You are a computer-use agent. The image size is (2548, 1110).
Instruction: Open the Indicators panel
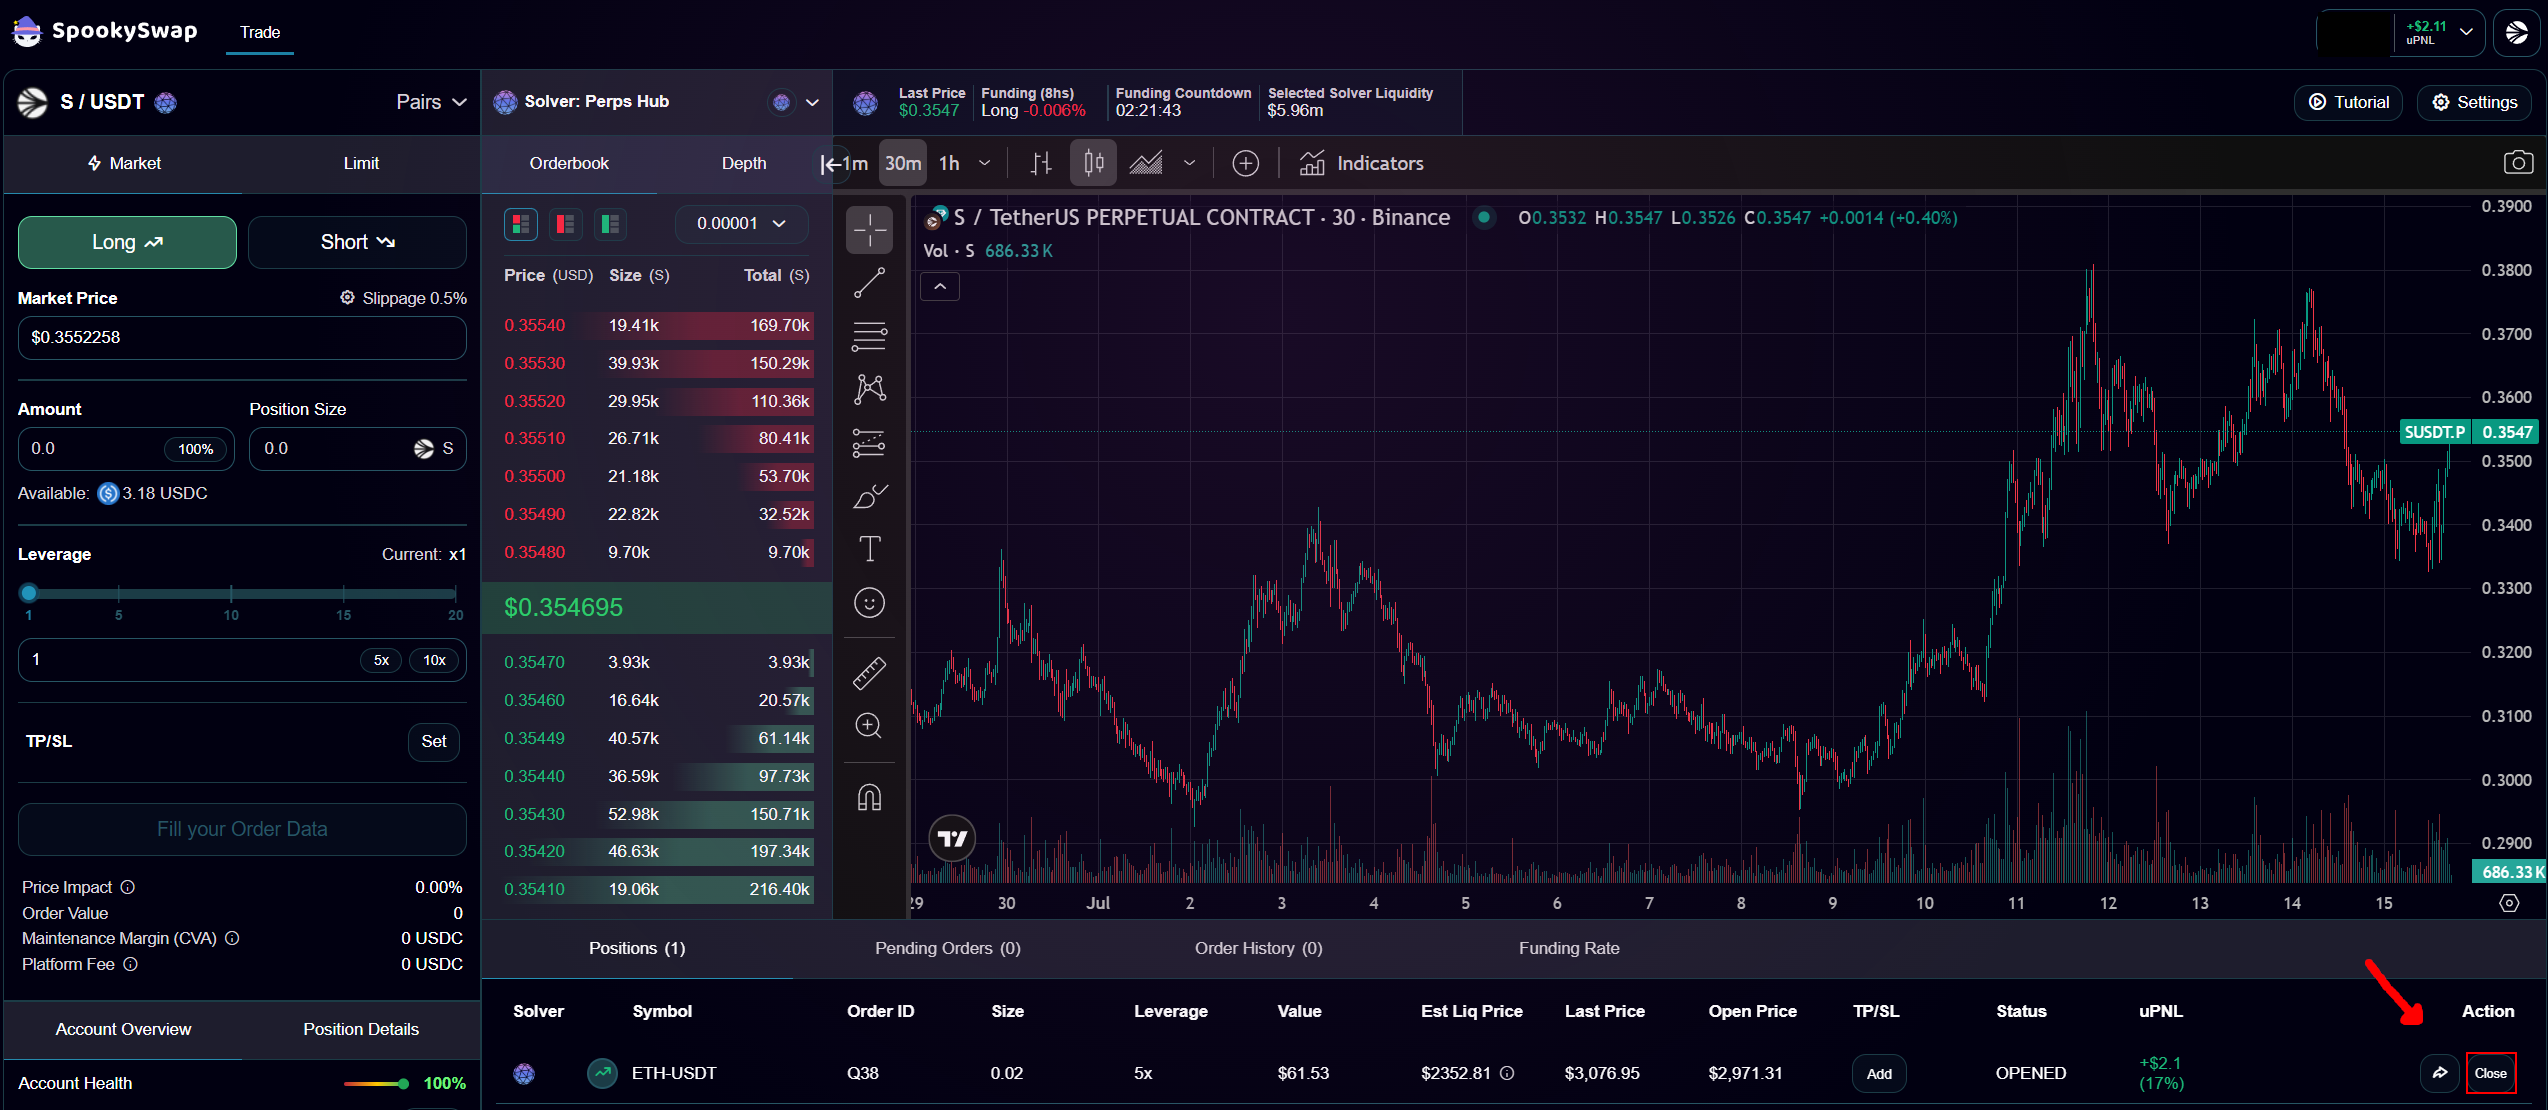[1361, 163]
